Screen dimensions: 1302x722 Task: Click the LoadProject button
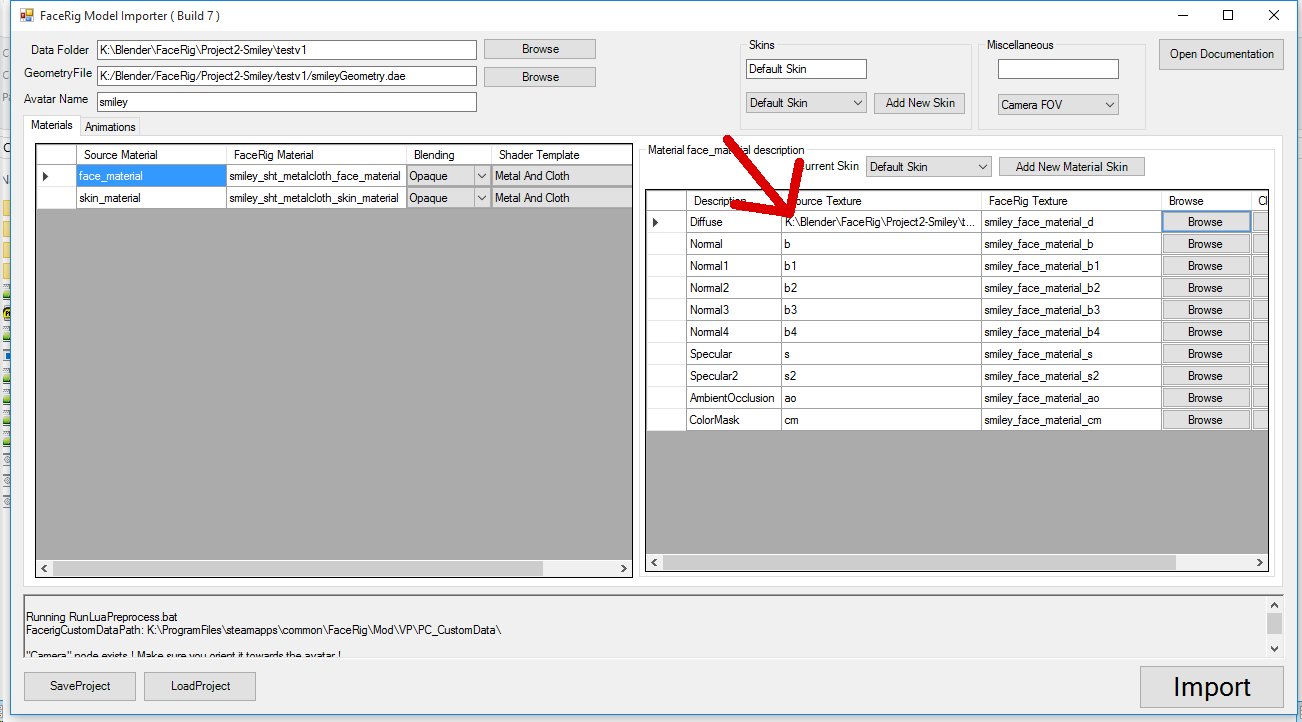tap(200, 686)
